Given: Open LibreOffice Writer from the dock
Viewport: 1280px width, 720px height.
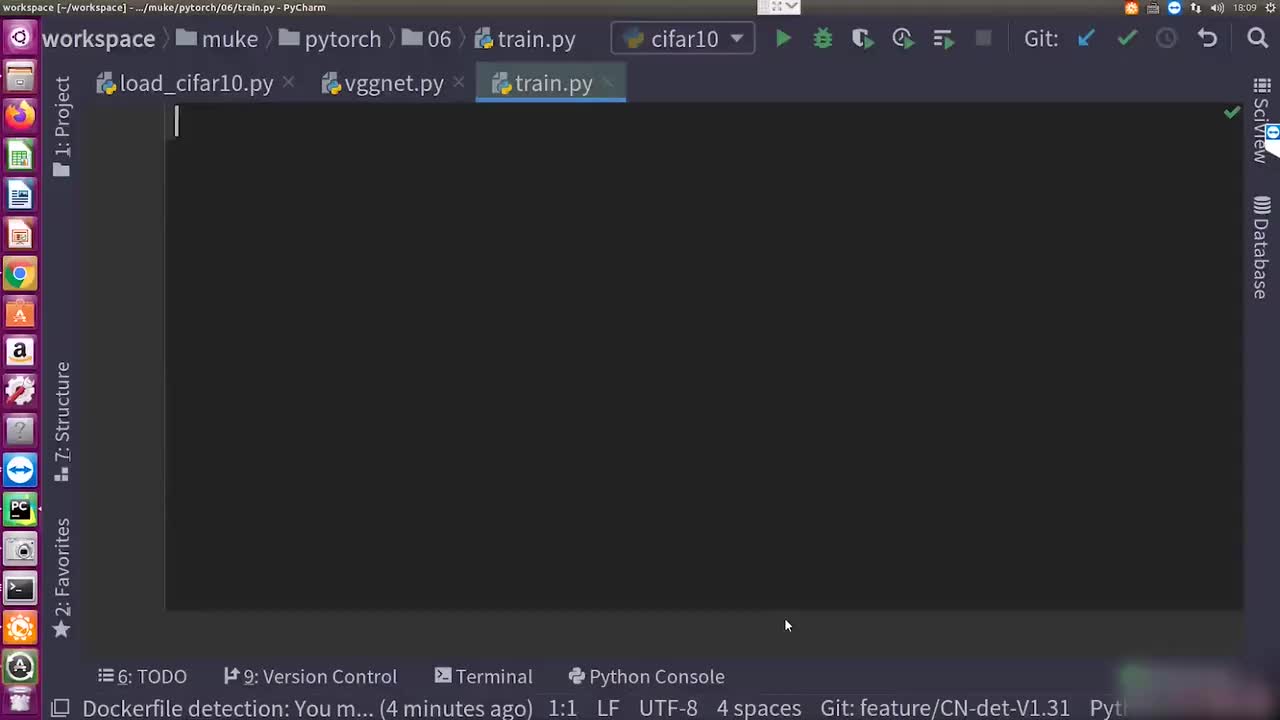Looking at the screenshot, I should 20,195.
